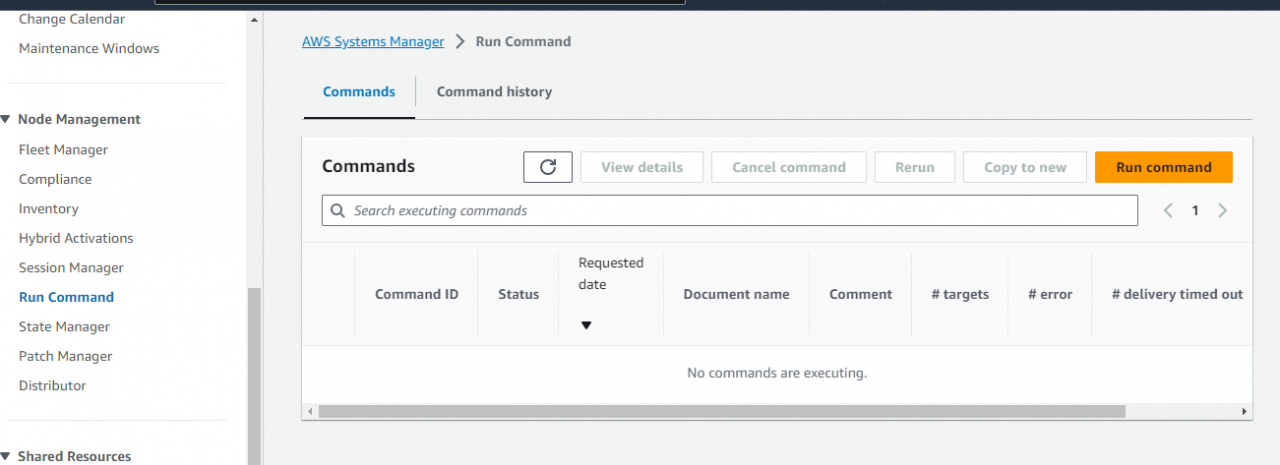Go to previous page with left chevron
The height and width of the screenshot is (465, 1280).
1168,211
